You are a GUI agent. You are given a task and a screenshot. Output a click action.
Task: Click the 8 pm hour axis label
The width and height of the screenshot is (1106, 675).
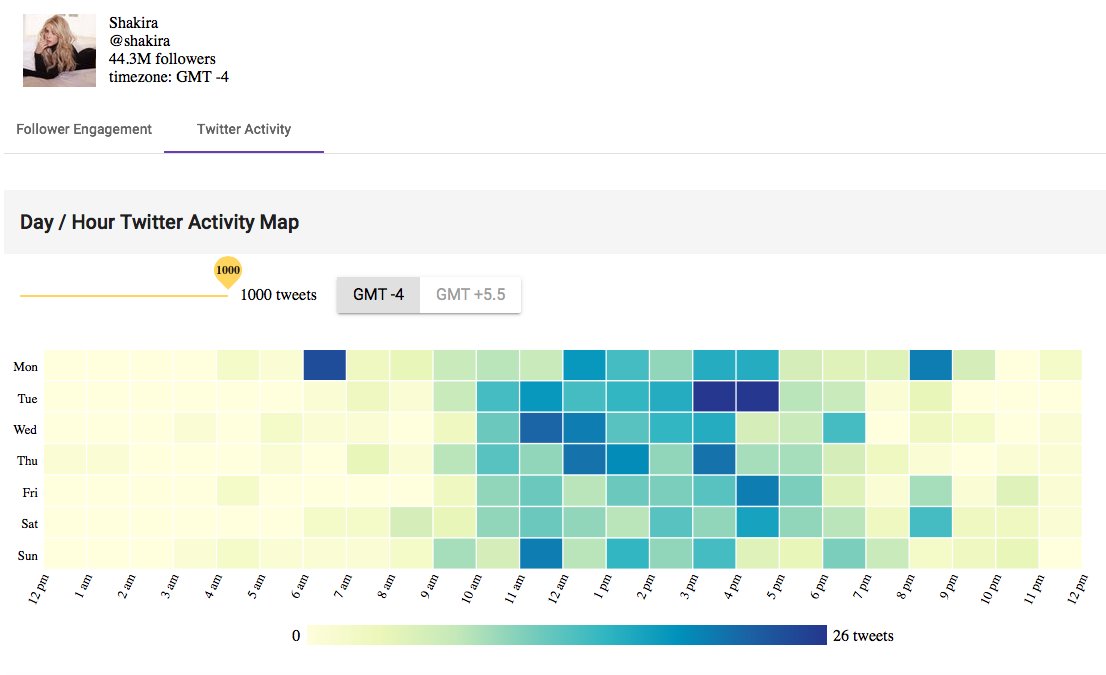905,587
